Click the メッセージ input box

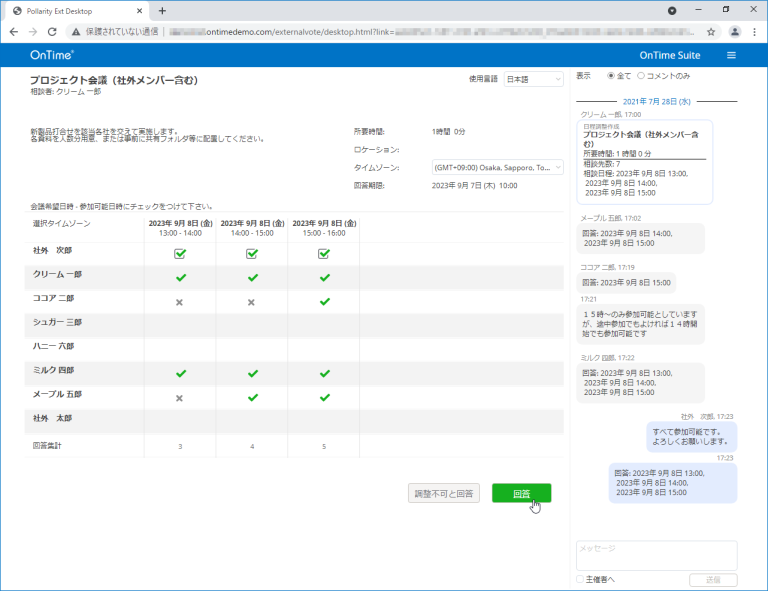pos(656,555)
